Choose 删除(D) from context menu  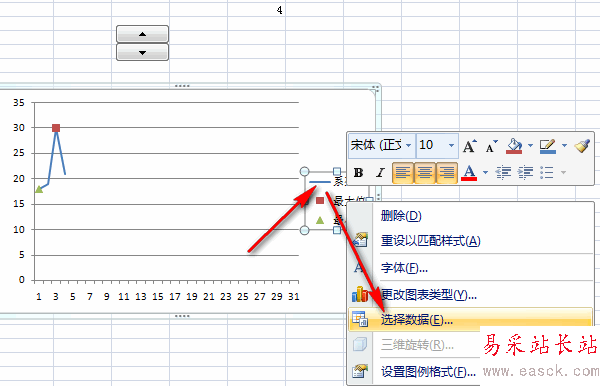pyautogui.click(x=471, y=216)
